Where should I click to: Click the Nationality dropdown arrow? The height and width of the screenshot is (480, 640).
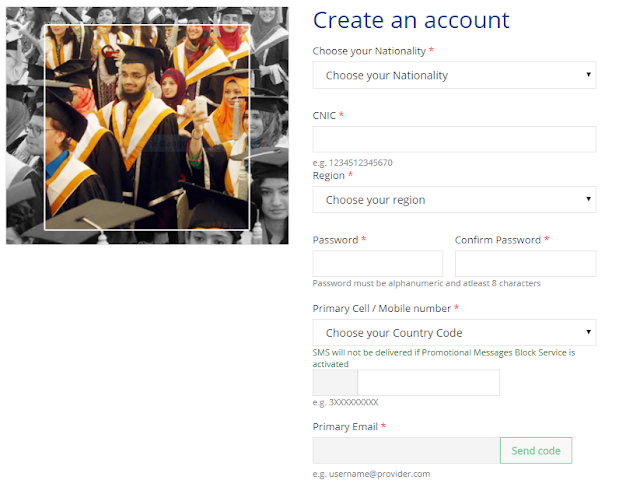tap(588, 75)
